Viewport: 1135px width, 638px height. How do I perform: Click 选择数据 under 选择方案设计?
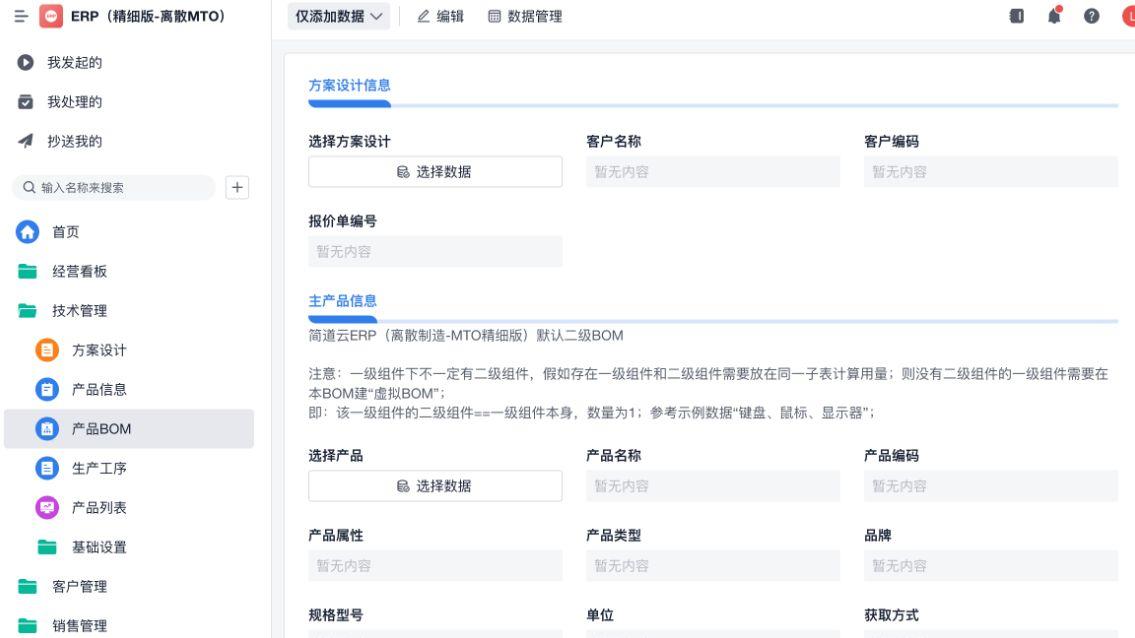(x=434, y=172)
